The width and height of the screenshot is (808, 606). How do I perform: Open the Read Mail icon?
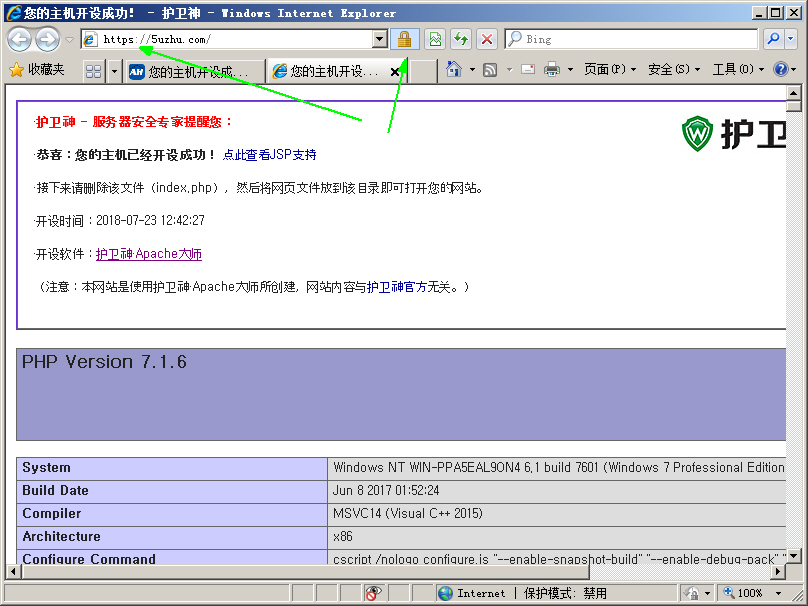528,69
